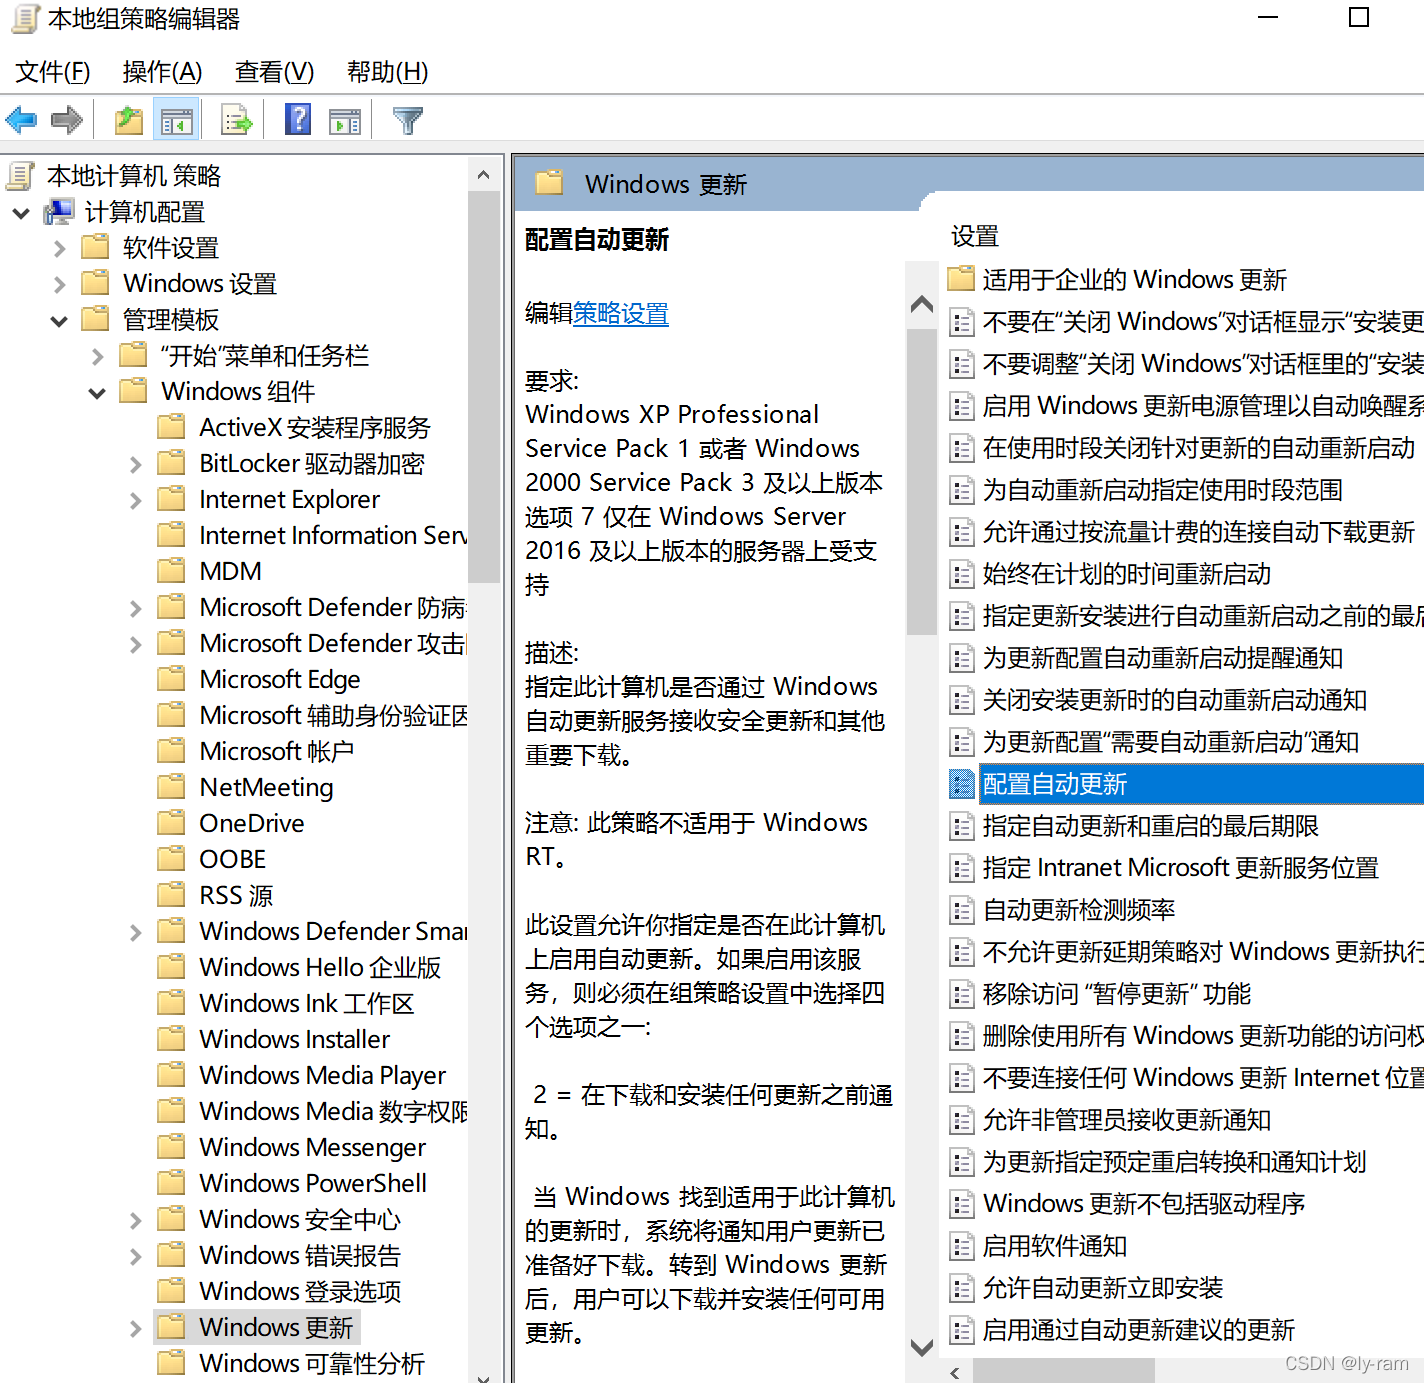1424x1383 pixels.
Task: Select the Windows Media Player tree folder
Action: (x=322, y=1075)
